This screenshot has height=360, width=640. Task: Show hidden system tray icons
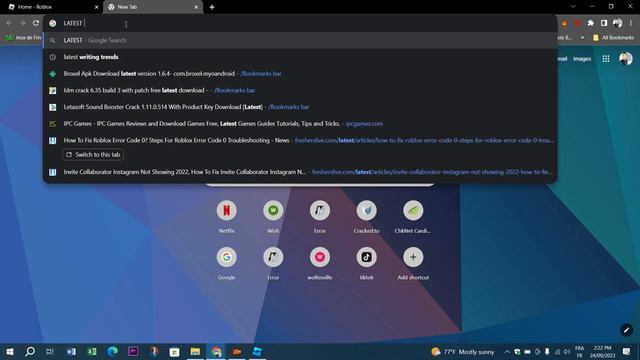(x=507, y=351)
